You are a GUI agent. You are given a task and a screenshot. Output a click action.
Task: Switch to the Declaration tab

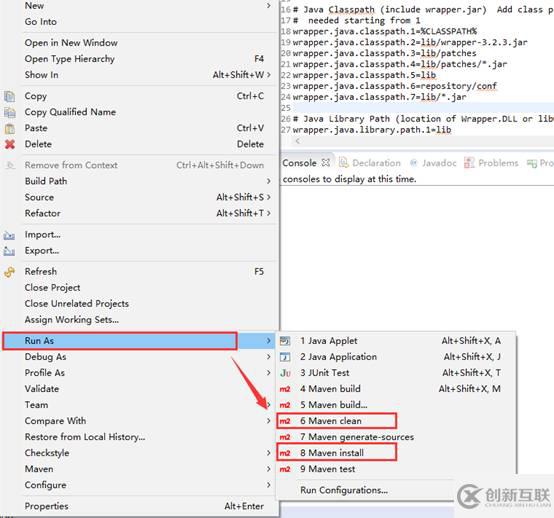(370, 163)
